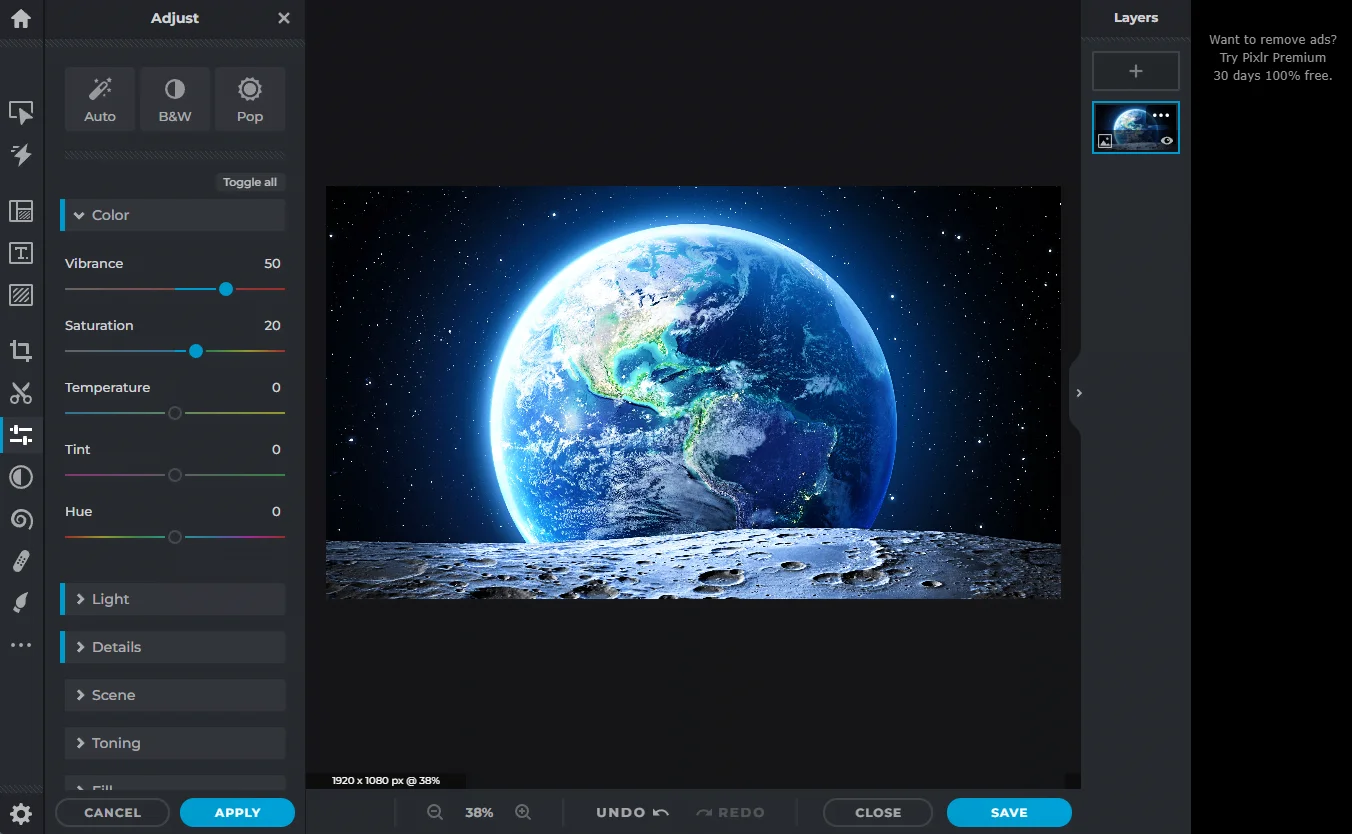The height and width of the screenshot is (834, 1352).
Task: Click the Temperature value 0
Action: [x=276, y=388]
